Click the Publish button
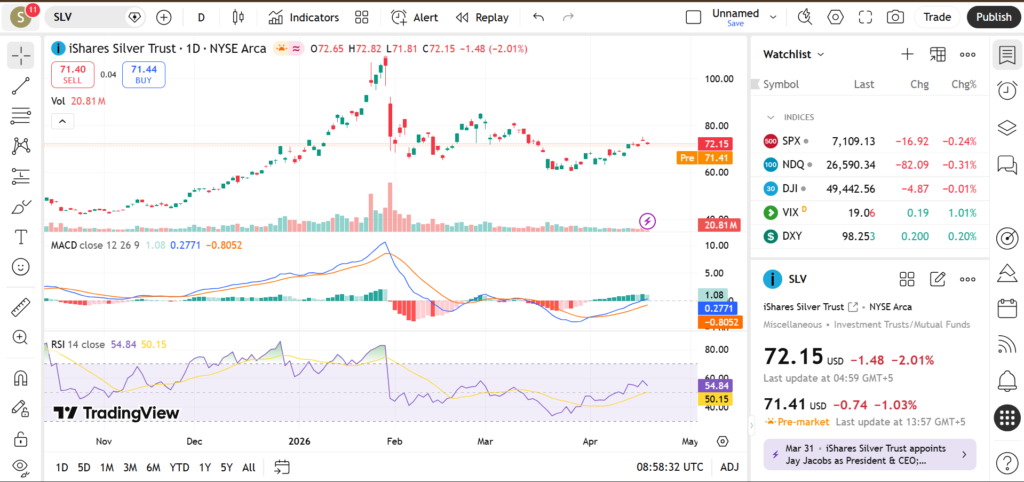 click(x=993, y=17)
